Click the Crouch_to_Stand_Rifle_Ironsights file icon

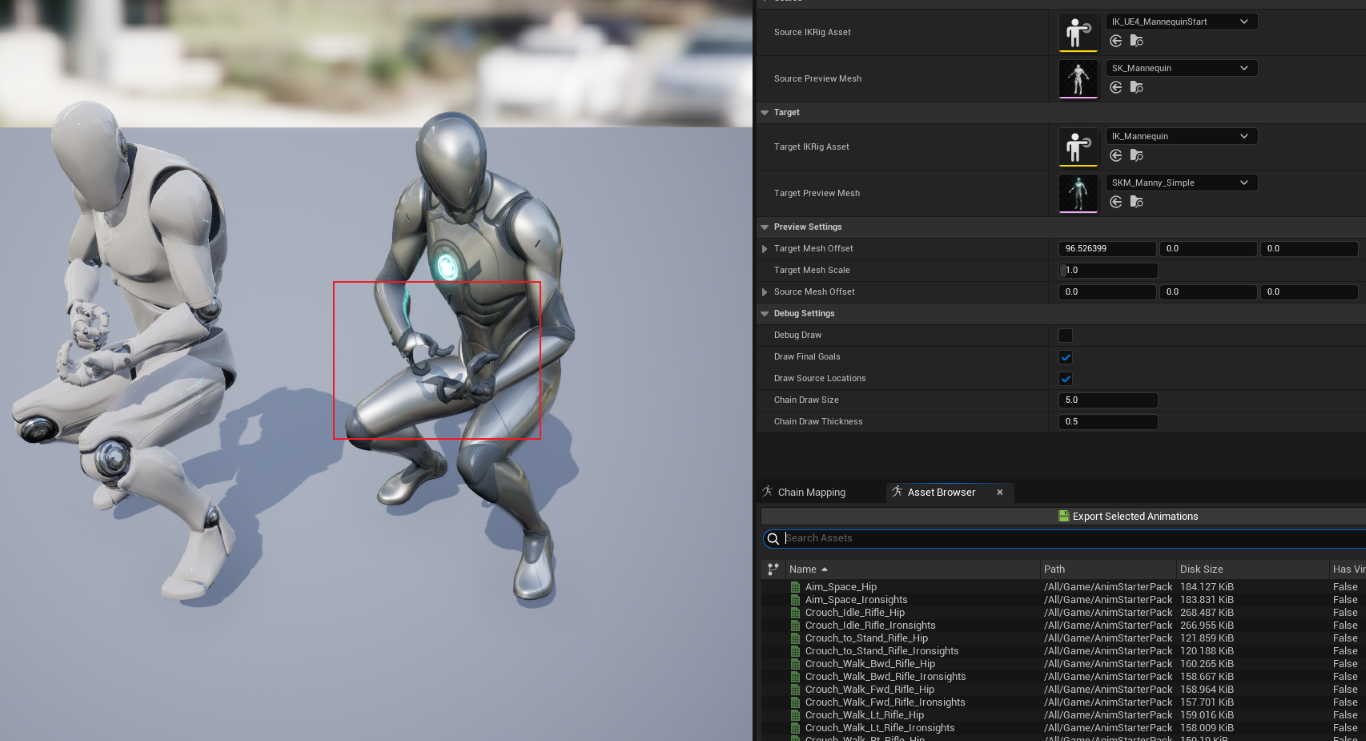796,651
